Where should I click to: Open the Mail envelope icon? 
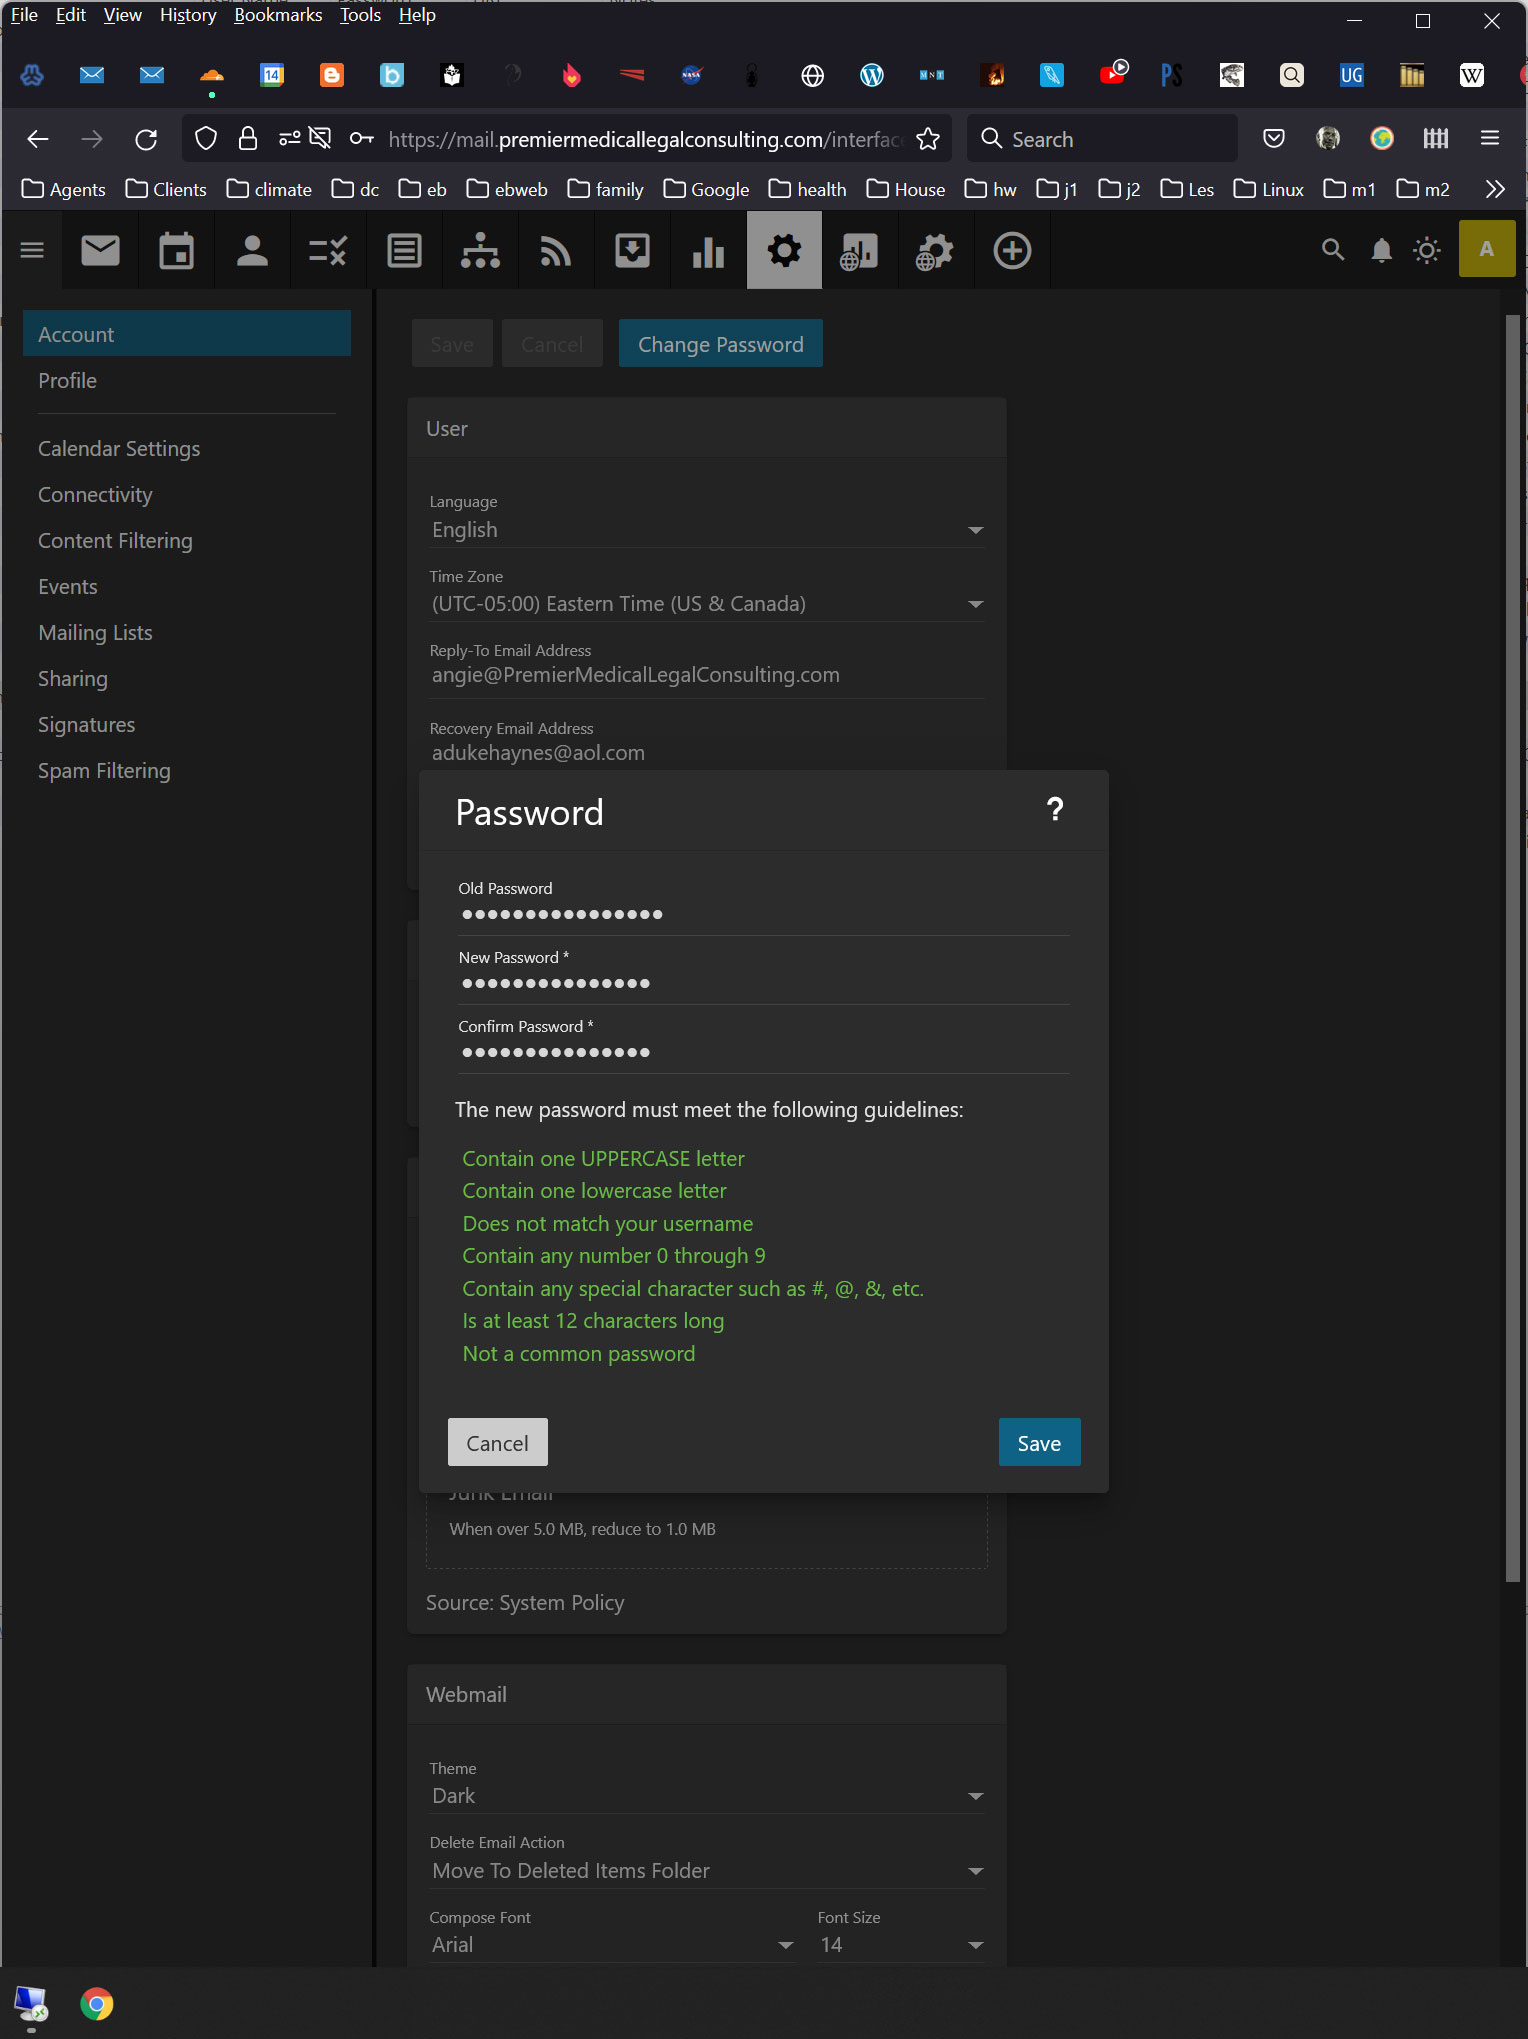point(100,251)
